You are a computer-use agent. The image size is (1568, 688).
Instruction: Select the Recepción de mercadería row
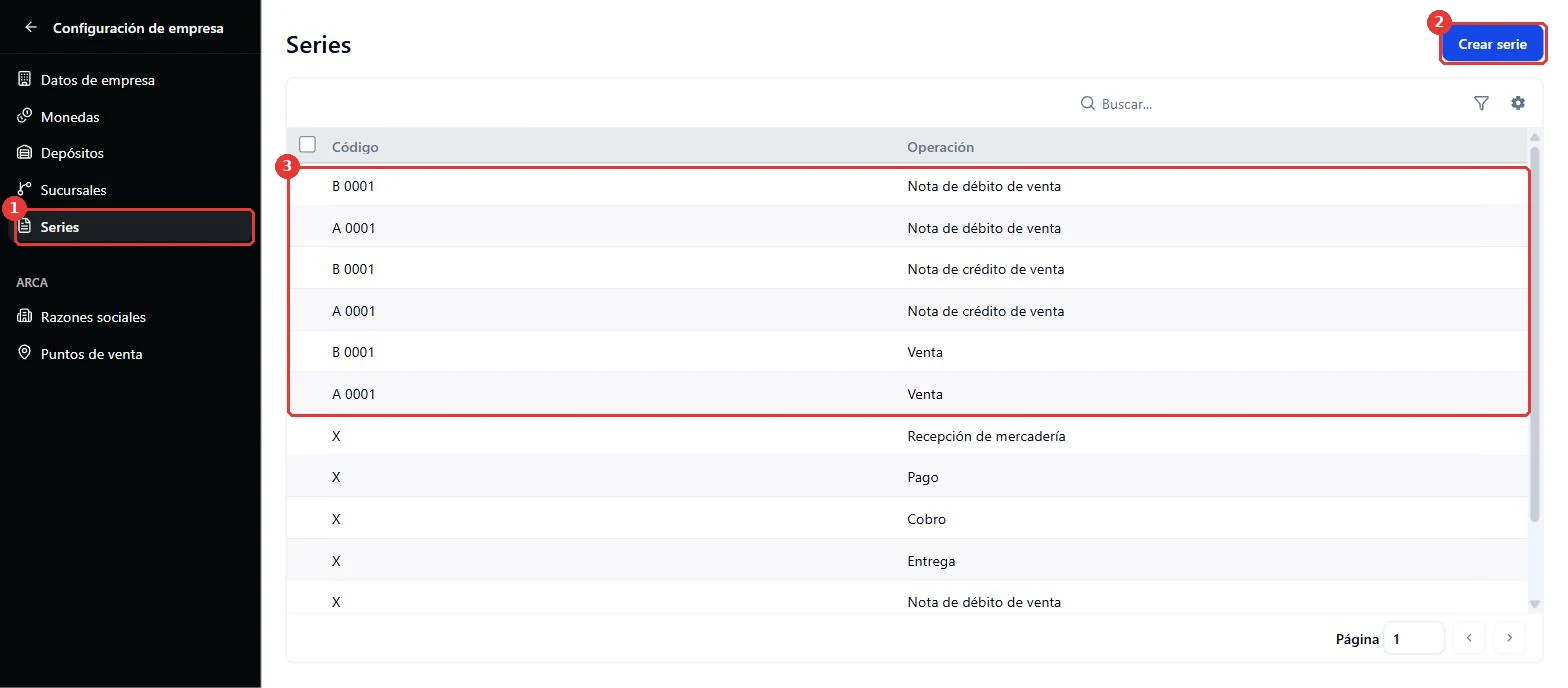[x=908, y=436]
